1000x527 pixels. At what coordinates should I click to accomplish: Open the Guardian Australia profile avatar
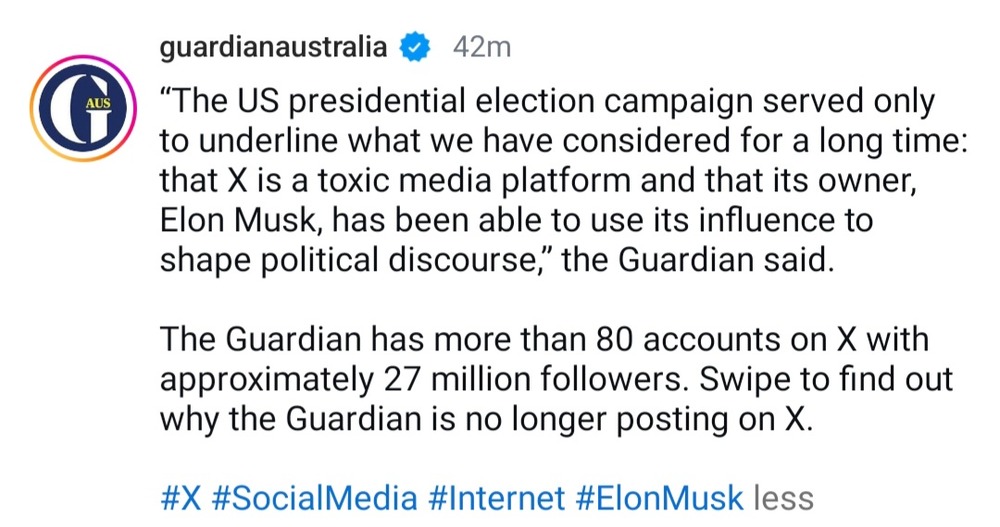pyautogui.click(x=83, y=107)
